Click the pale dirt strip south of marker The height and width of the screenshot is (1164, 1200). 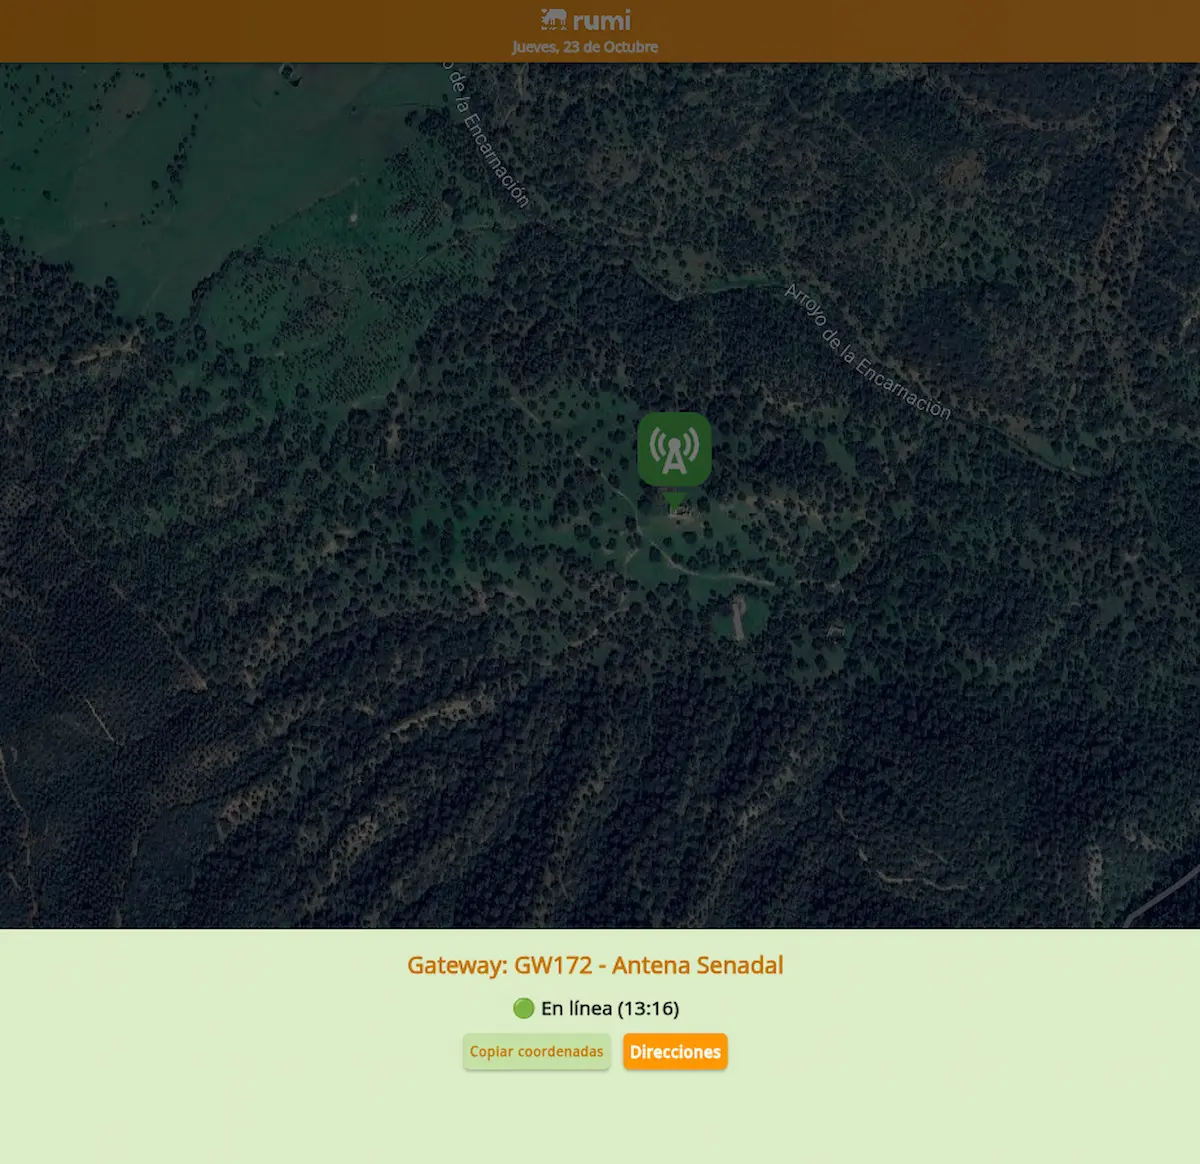pos(738,617)
